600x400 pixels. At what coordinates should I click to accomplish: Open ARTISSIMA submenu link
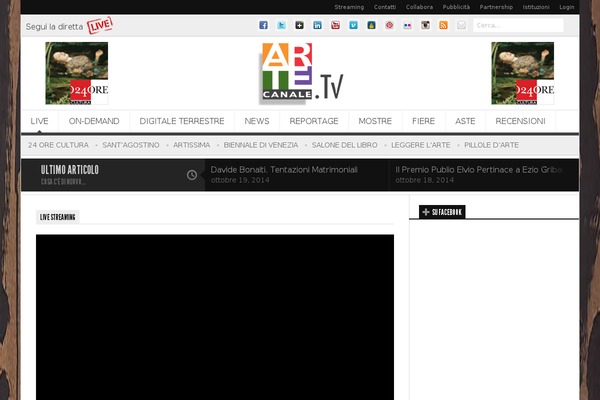[191, 145]
